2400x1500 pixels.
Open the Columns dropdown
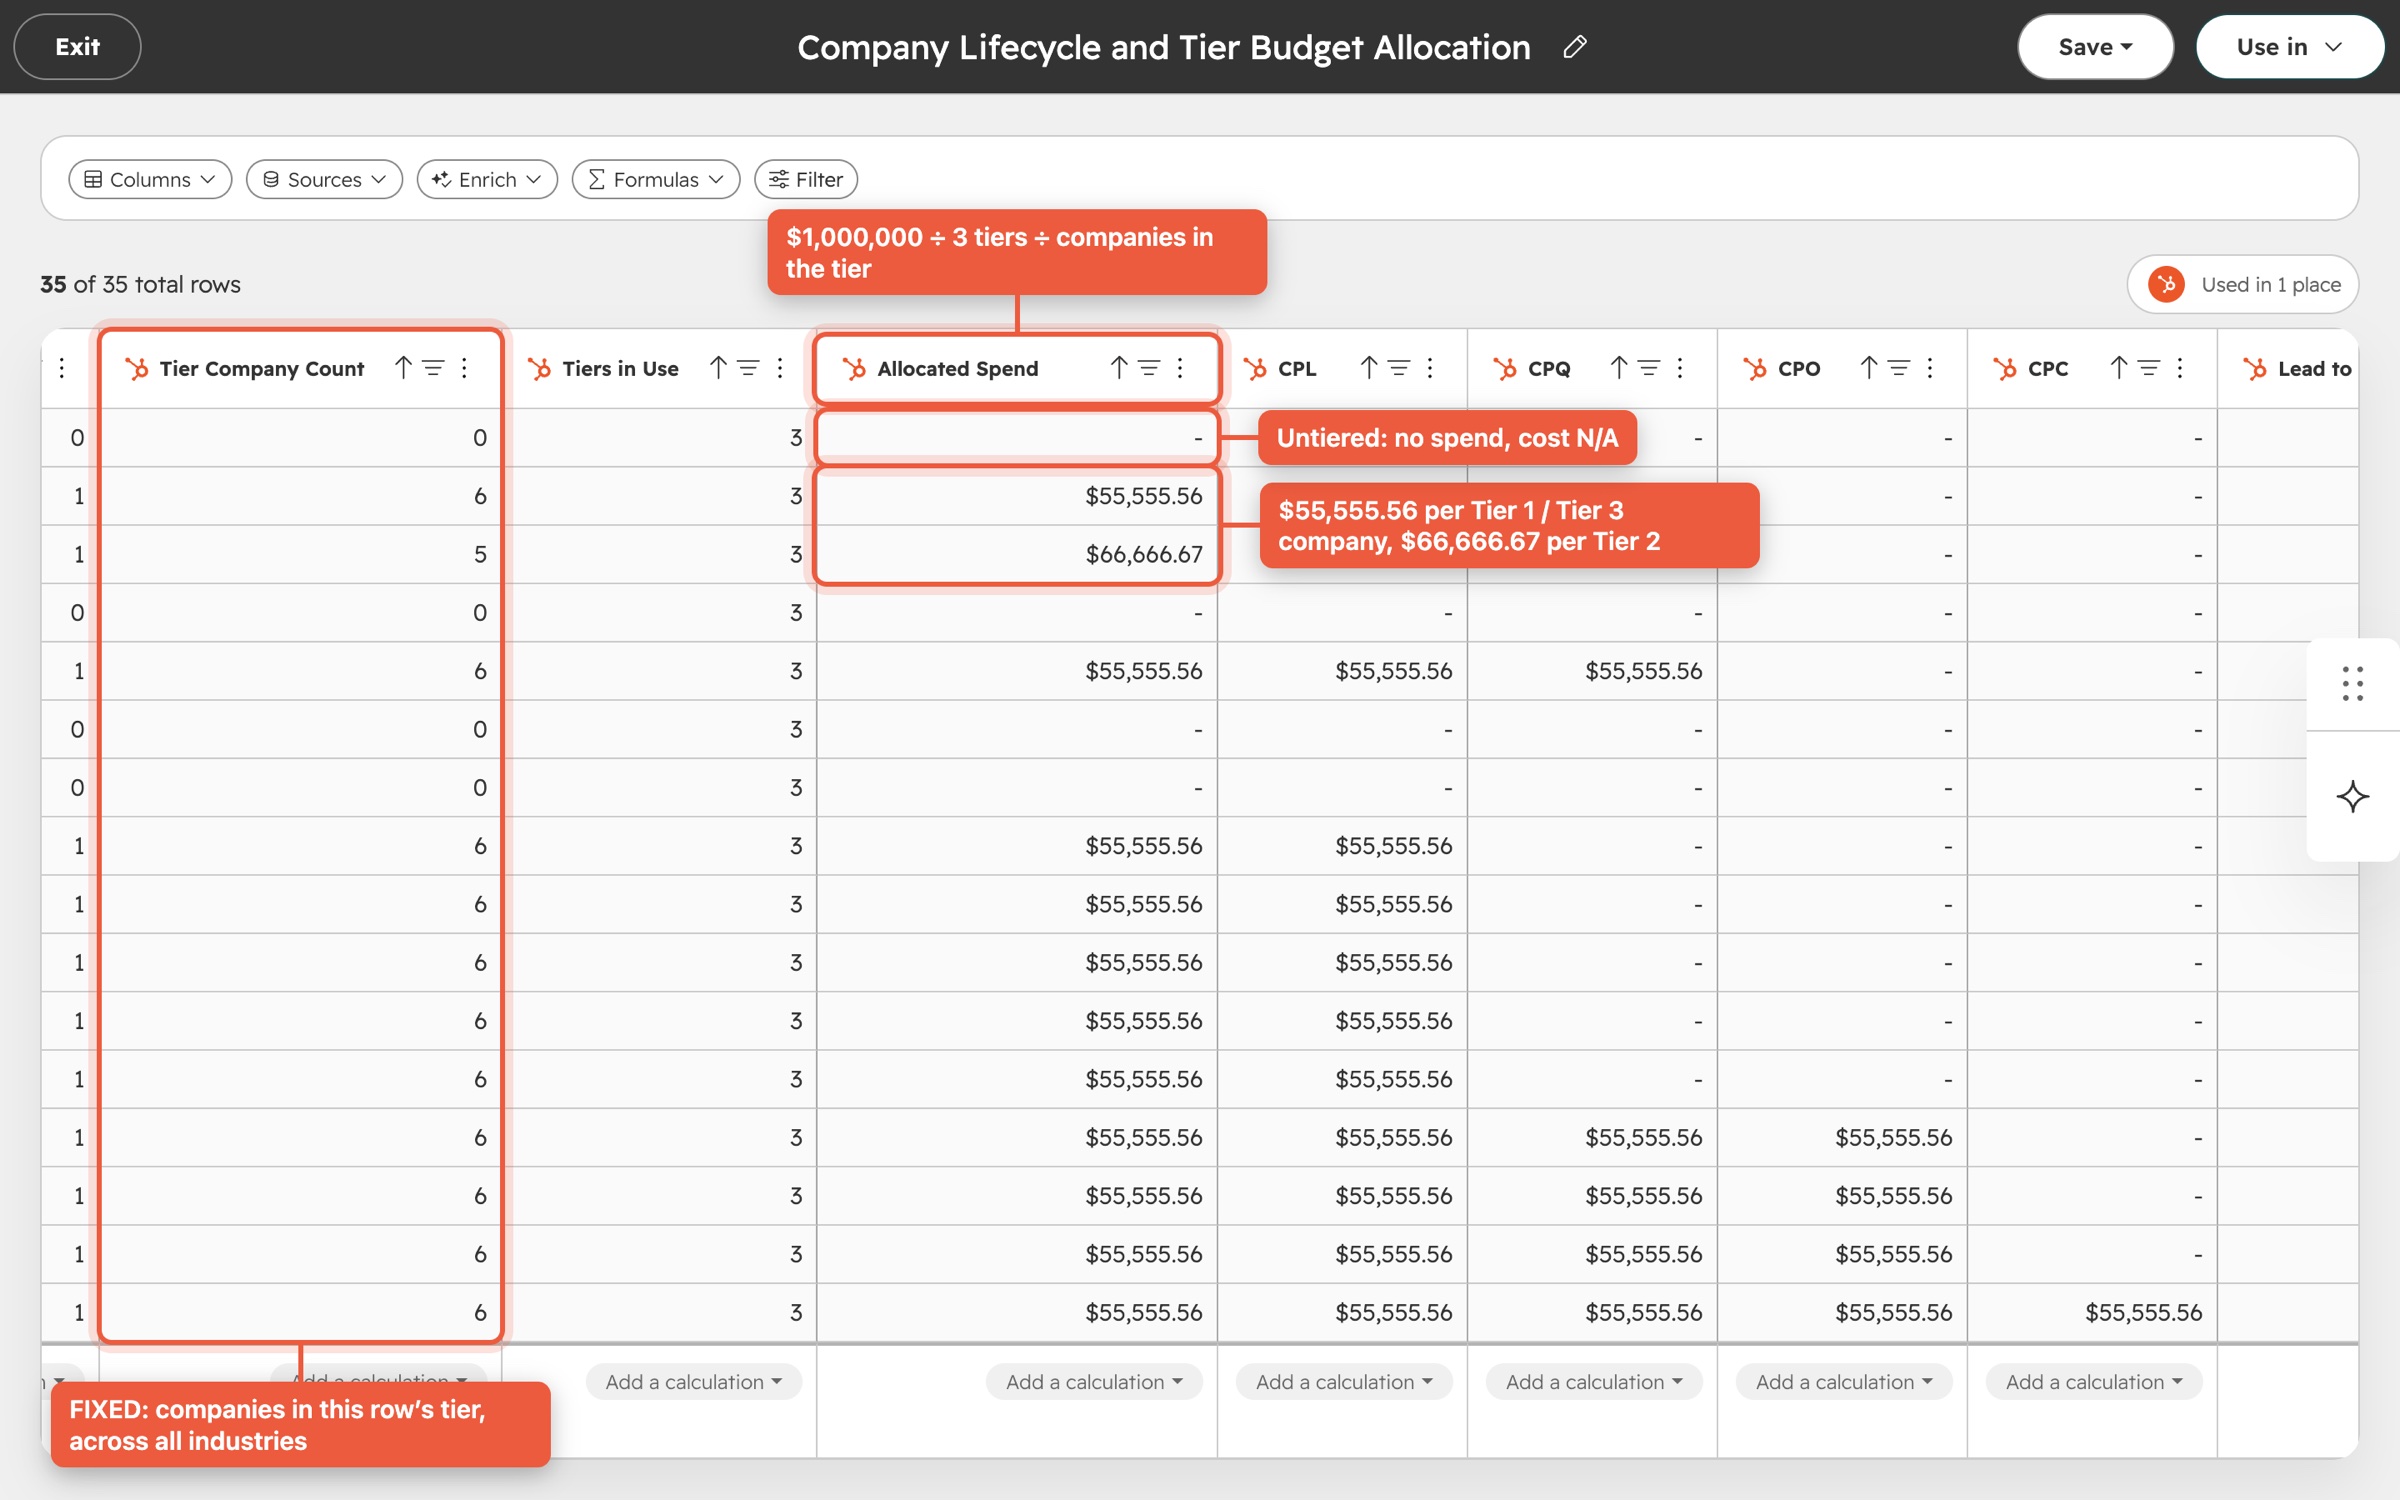coord(150,179)
